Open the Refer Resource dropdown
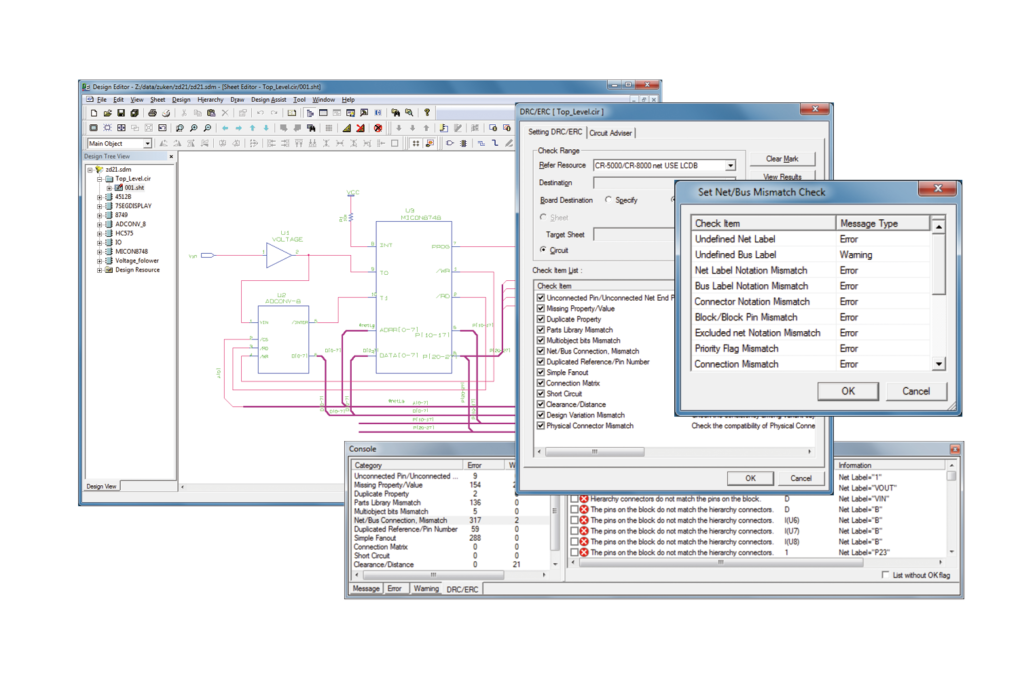Image resolution: width=1024 pixels, height=684 pixels. tap(730, 165)
